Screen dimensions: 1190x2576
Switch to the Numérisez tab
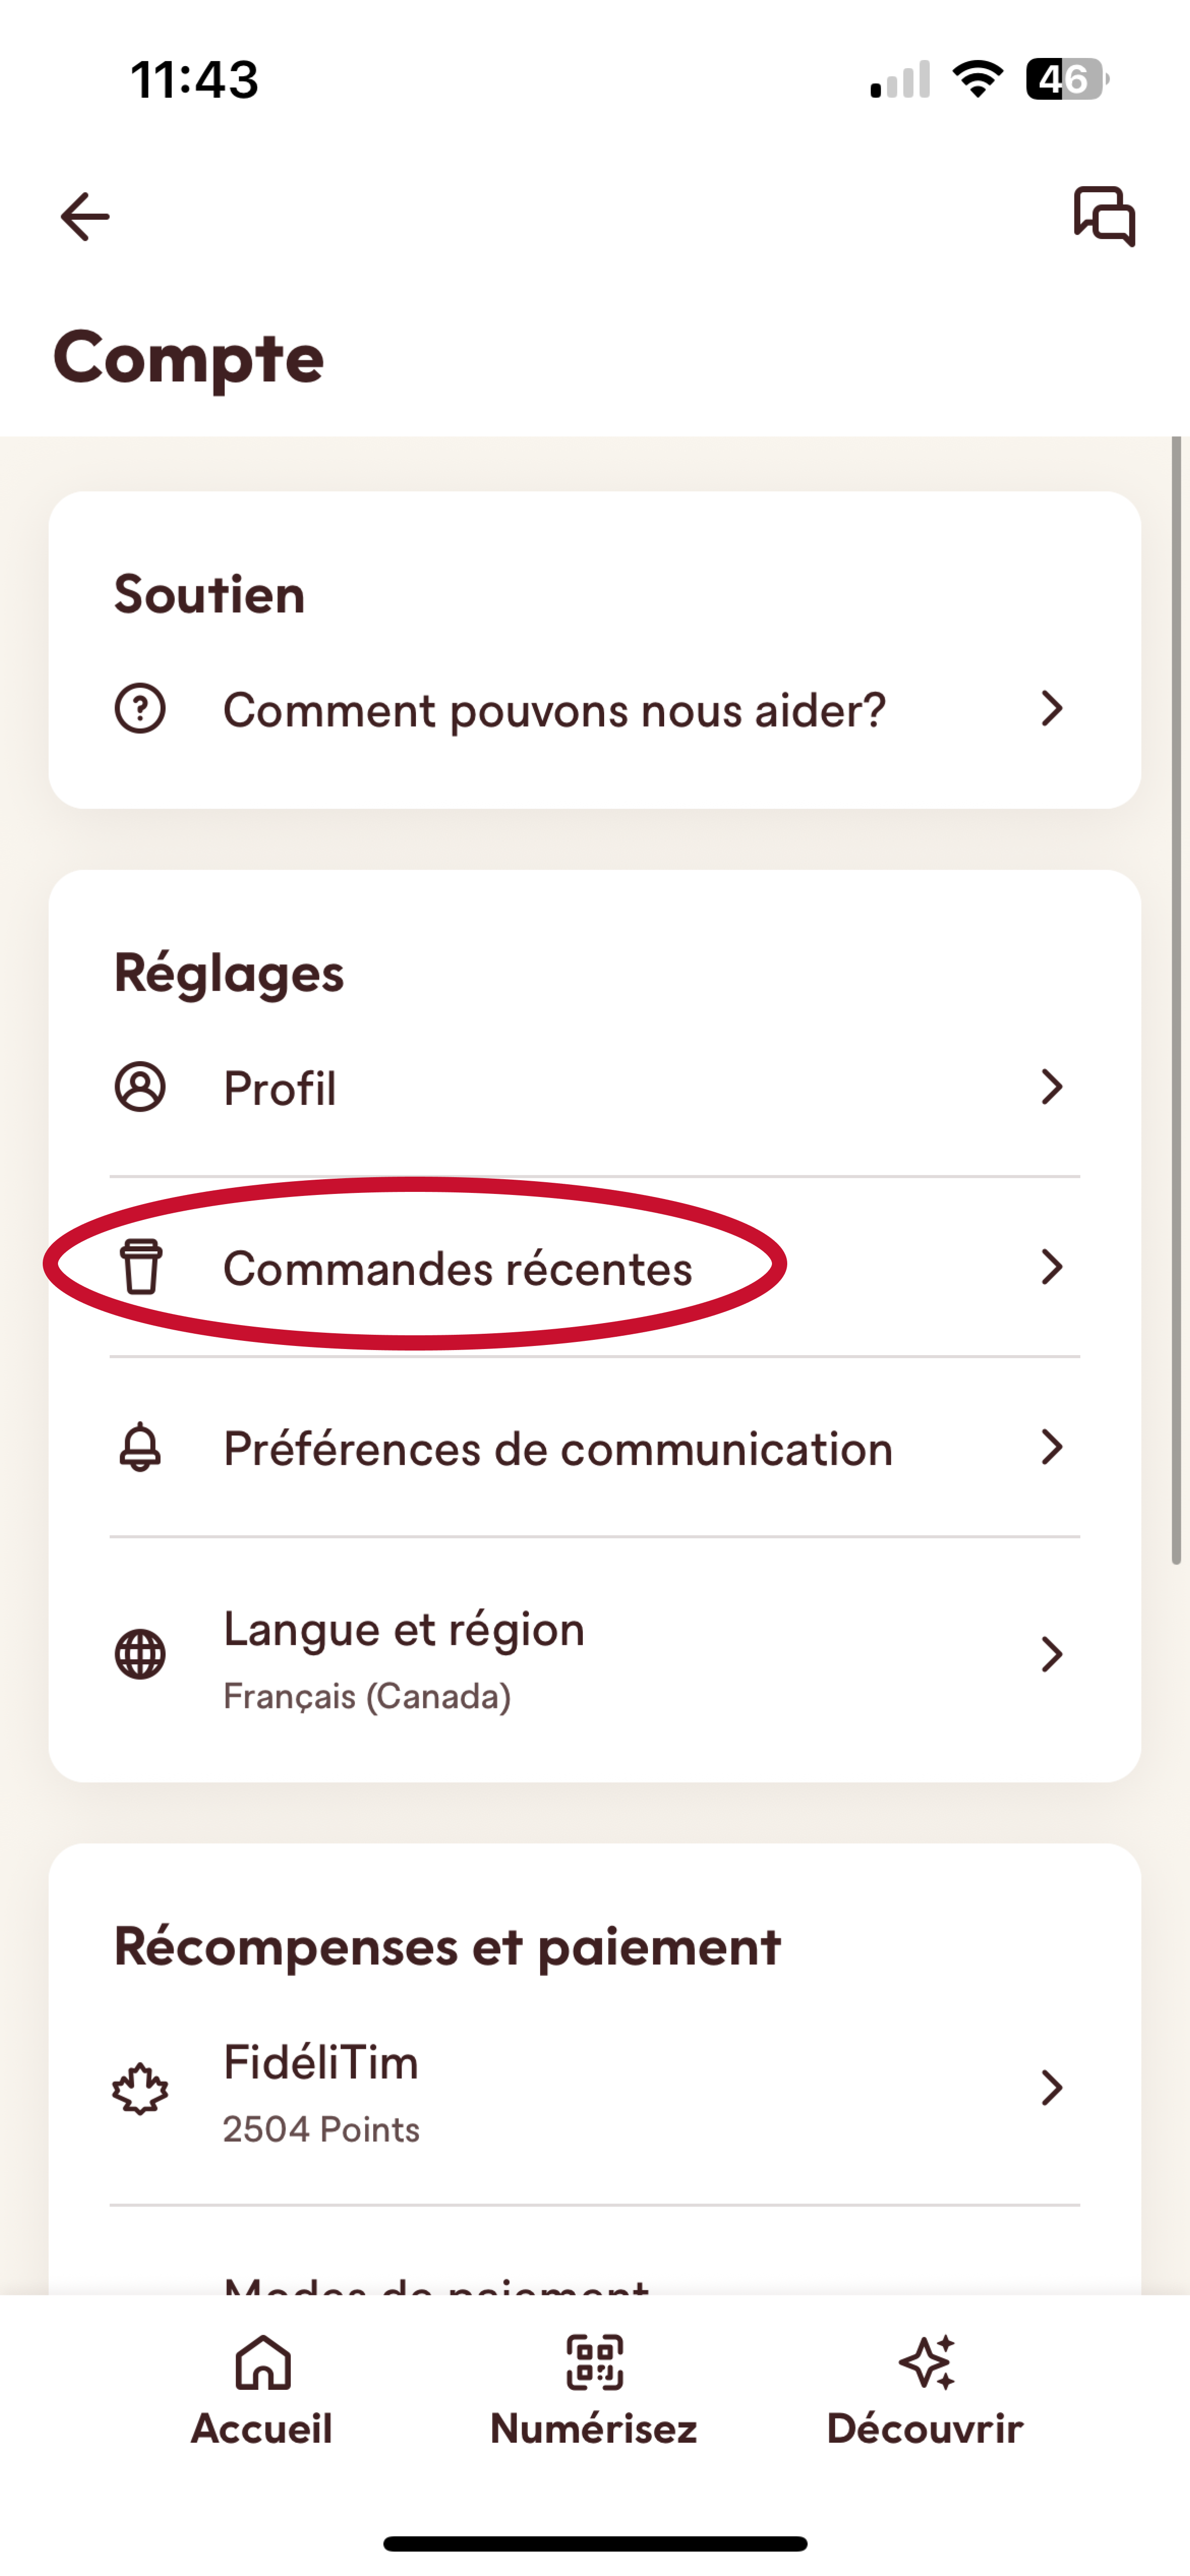(x=594, y=2390)
